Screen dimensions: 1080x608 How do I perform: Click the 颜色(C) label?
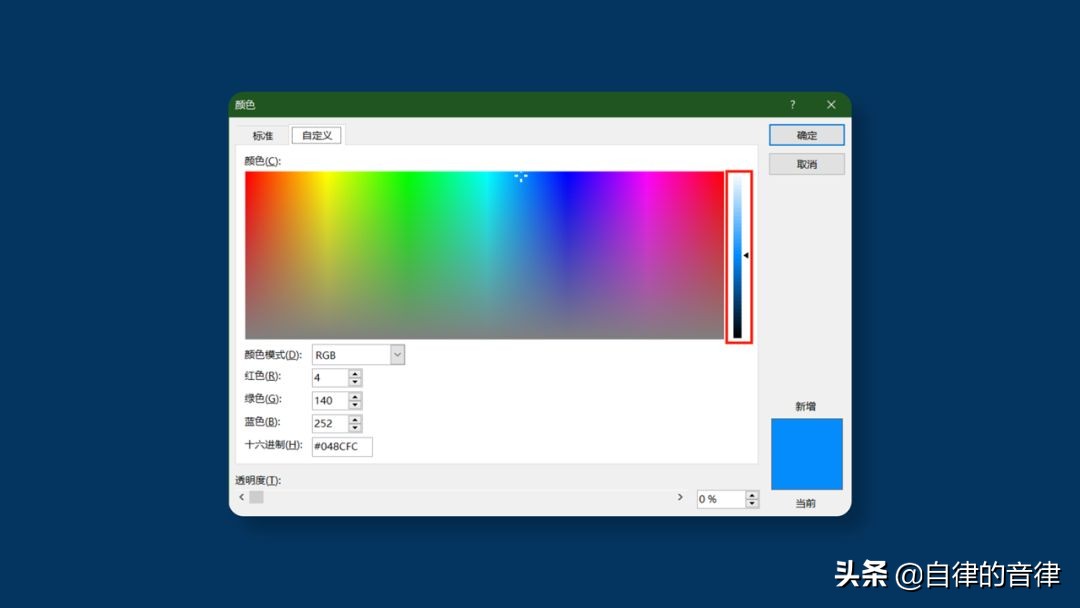262,160
